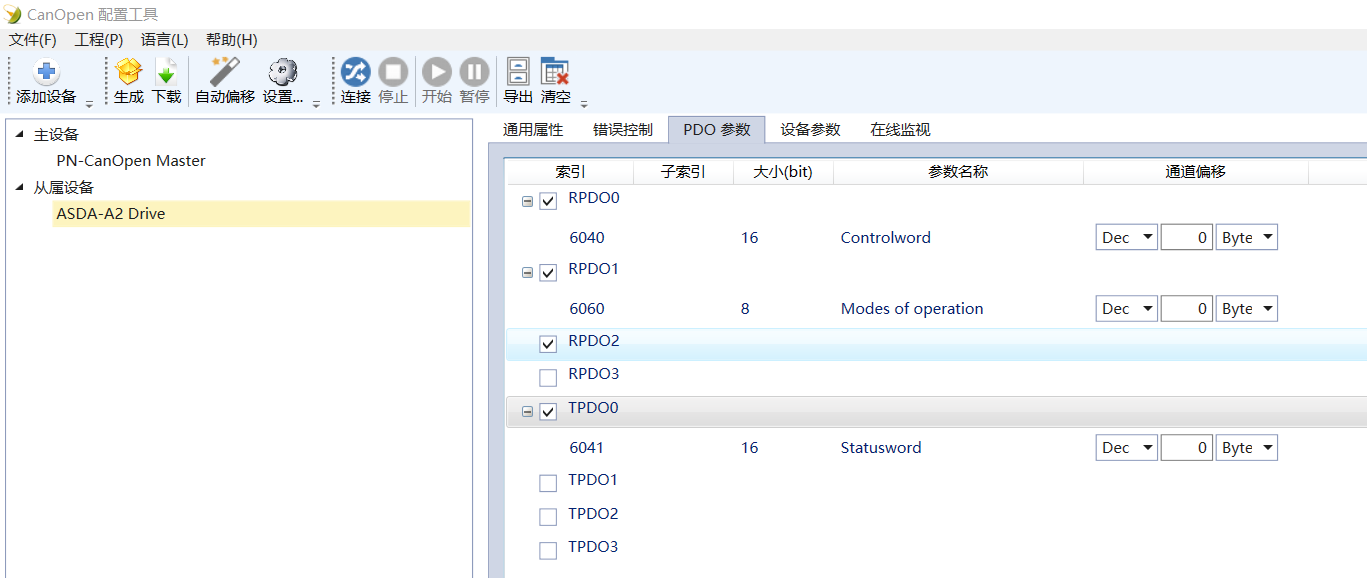Screen dimensions: 1367x578
Task: Click the 连接 (connect) icon
Action: [x=355, y=73]
